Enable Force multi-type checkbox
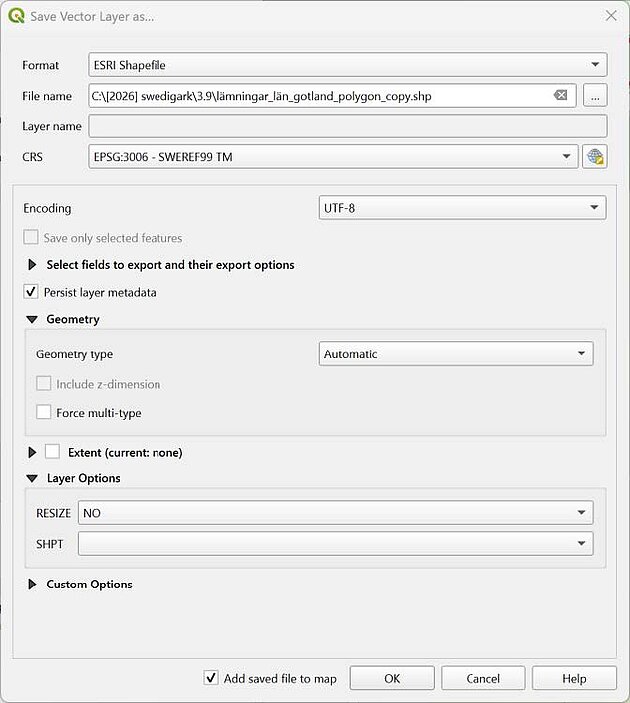The height and width of the screenshot is (703, 630). (43, 412)
